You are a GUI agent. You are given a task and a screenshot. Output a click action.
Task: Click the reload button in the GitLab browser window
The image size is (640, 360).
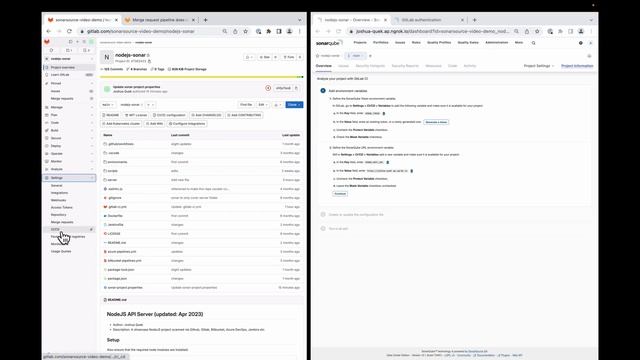click(69, 31)
